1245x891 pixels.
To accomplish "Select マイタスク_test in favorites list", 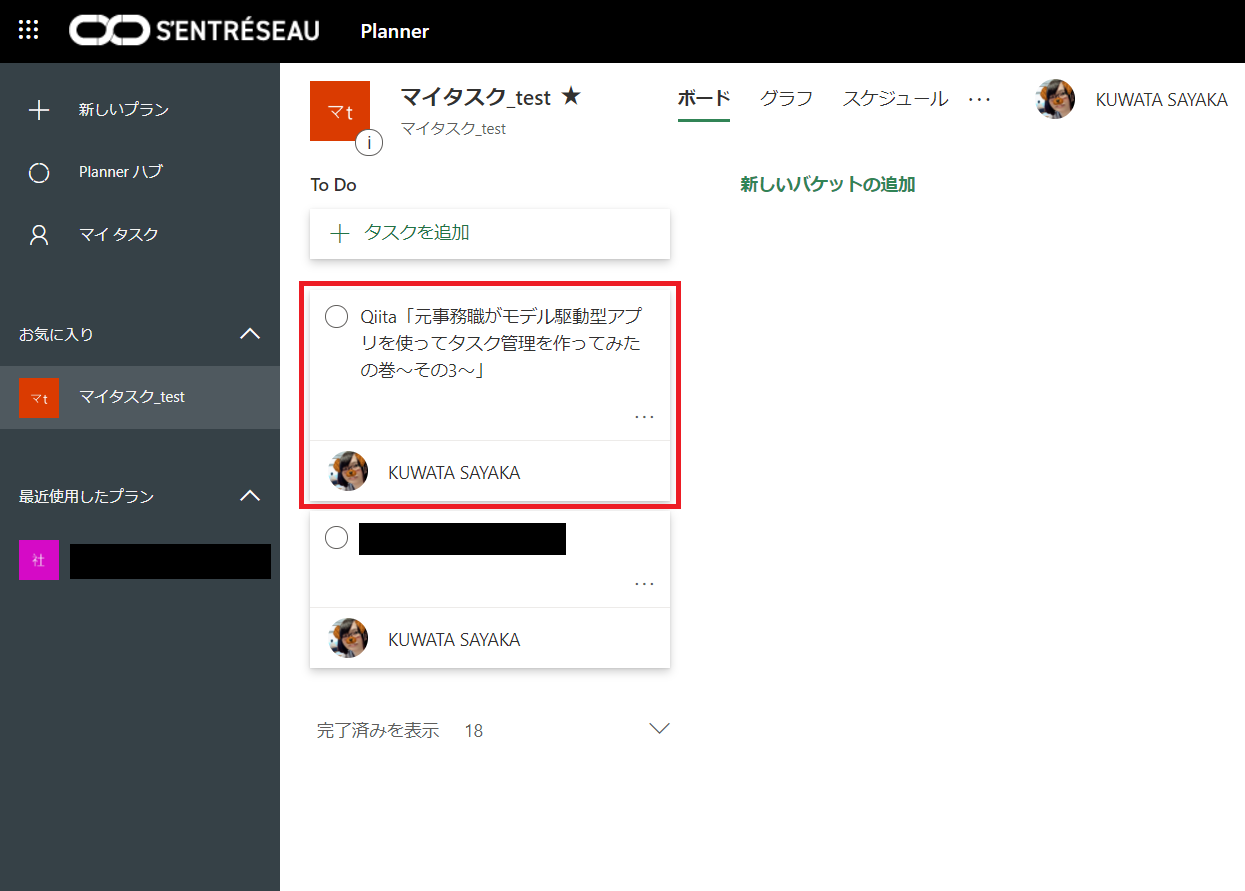I will tap(140, 397).
